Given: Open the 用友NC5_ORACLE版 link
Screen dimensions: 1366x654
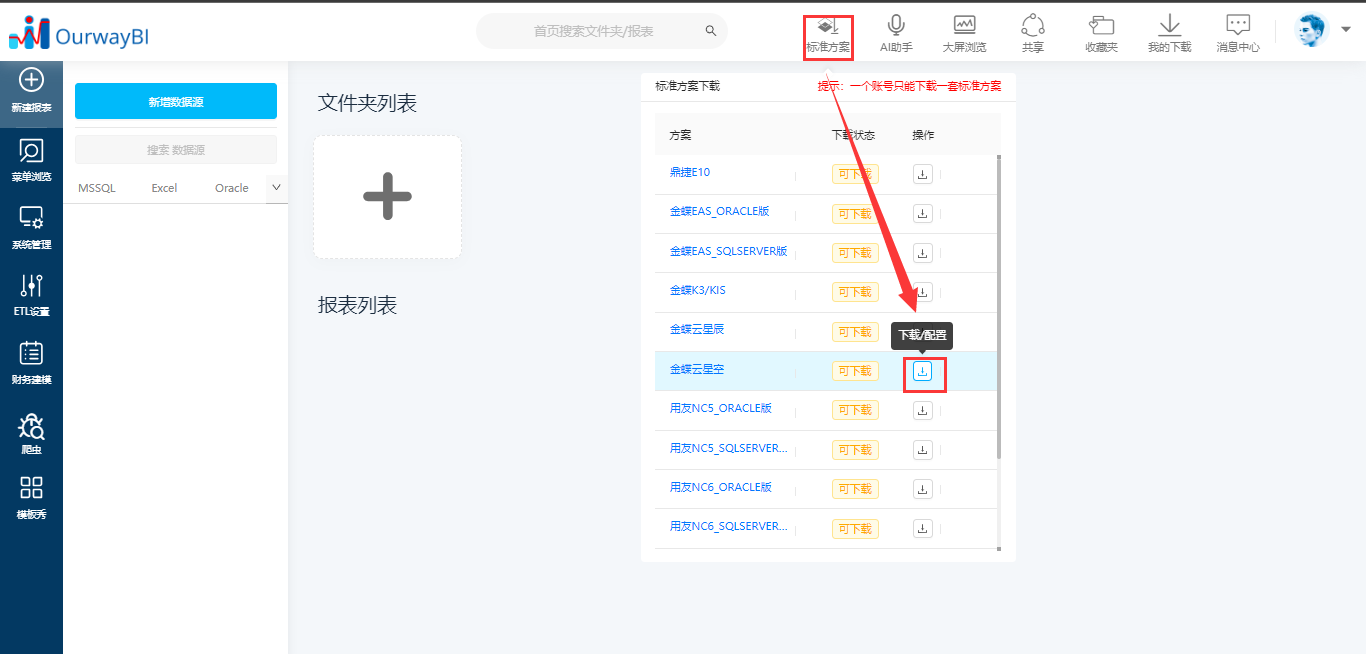Looking at the screenshot, I should pyautogui.click(x=720, y=408).
